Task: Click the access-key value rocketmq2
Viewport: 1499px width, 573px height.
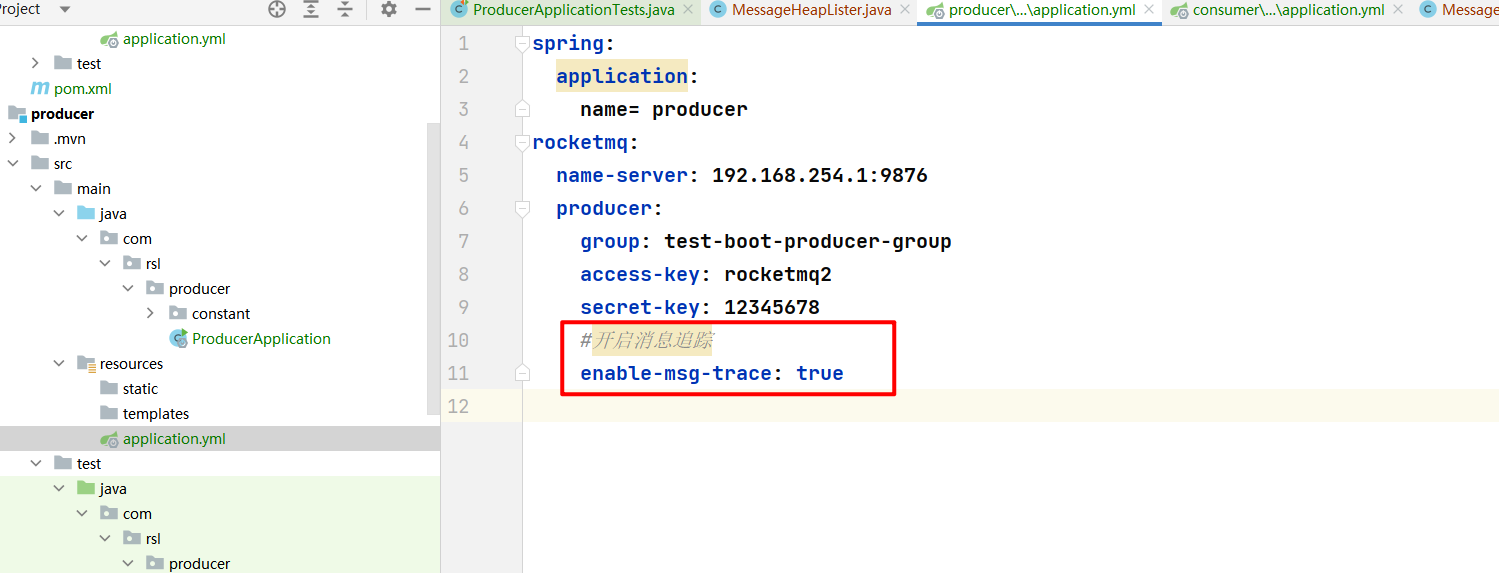Action: 778,274
